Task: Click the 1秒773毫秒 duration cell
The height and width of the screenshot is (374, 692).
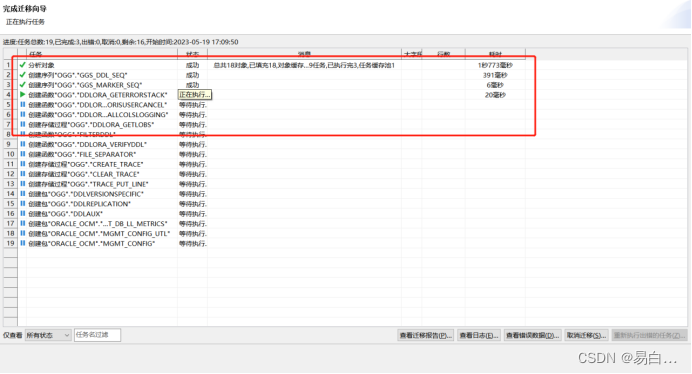Action: point(495,65)
